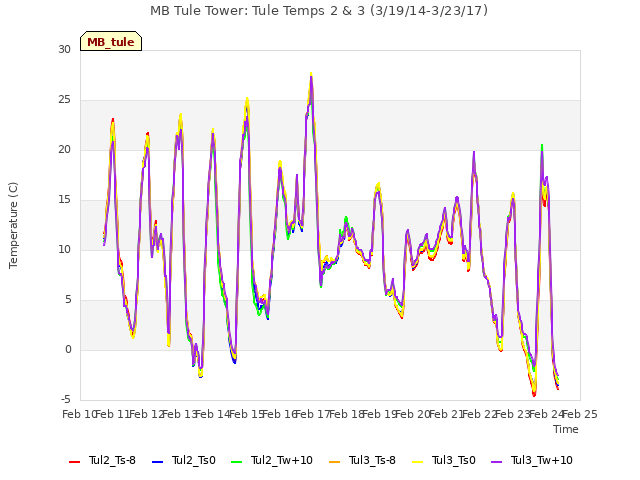The width and height of the screenshot is (640, 480).
Task: Toggle the Tul2_Ts0 legend entry
Action: [183, 460]
